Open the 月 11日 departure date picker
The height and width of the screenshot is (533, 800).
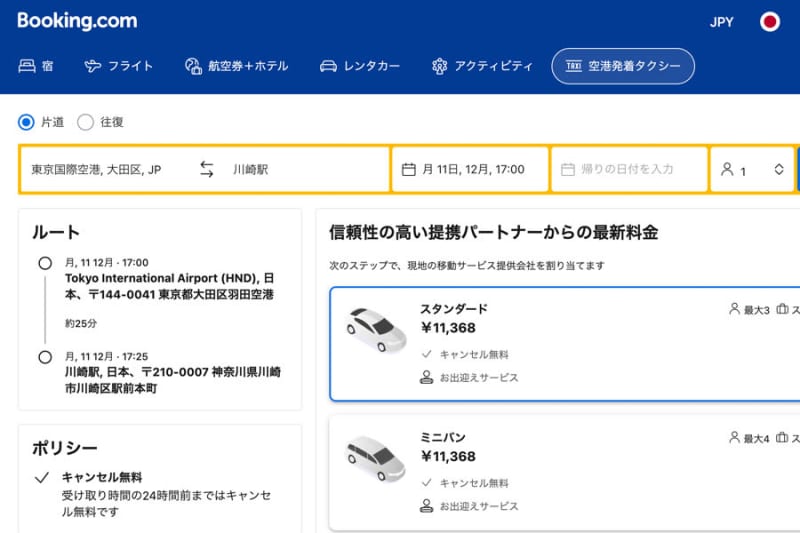pos(470,169)
